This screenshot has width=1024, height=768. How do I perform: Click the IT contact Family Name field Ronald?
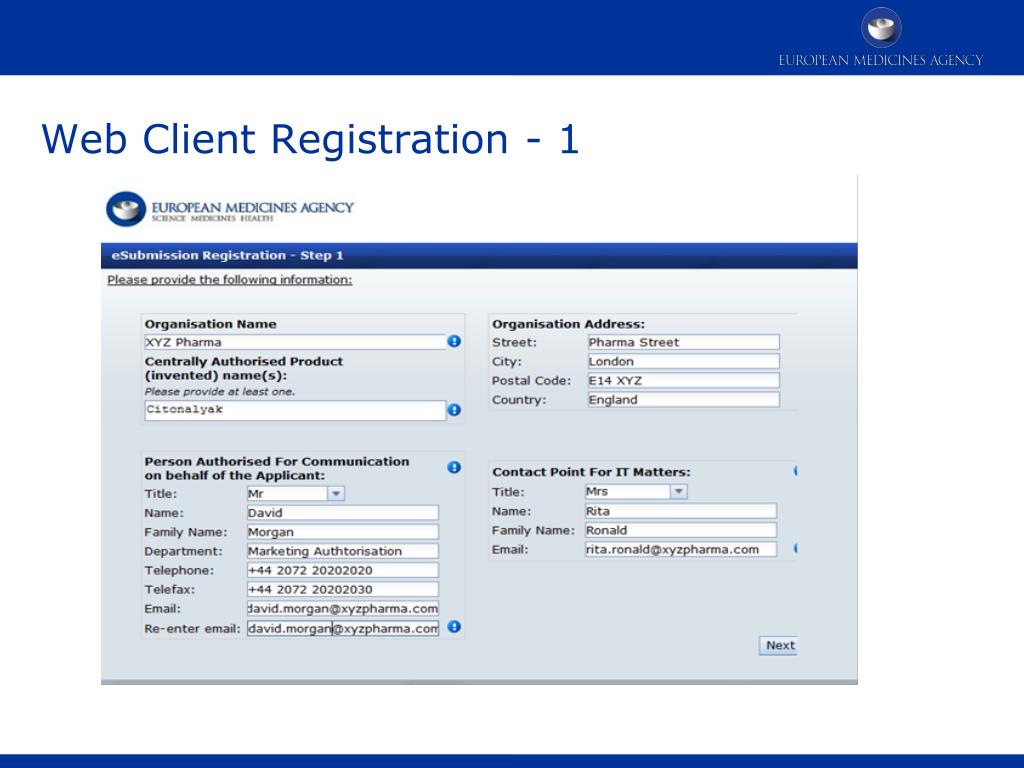(680, 530)
